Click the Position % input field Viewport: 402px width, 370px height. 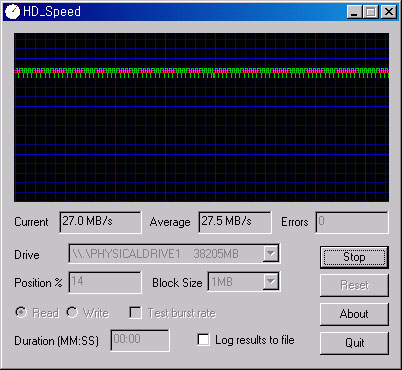point(105,282)
